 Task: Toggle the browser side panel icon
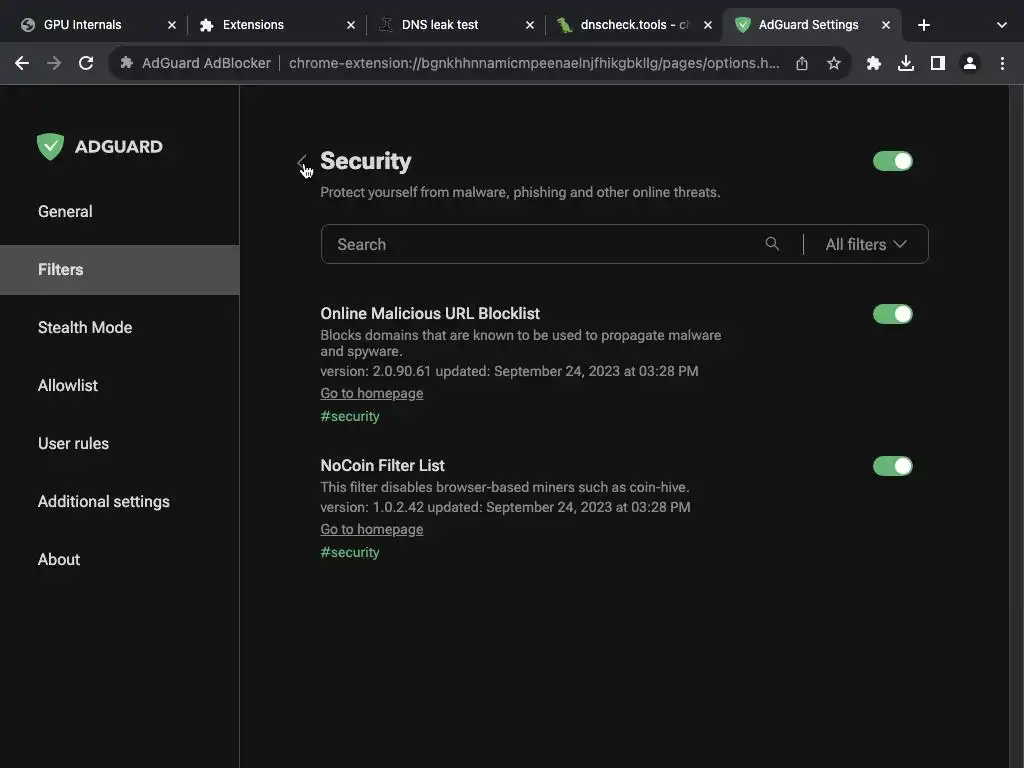tap(938, 63)
